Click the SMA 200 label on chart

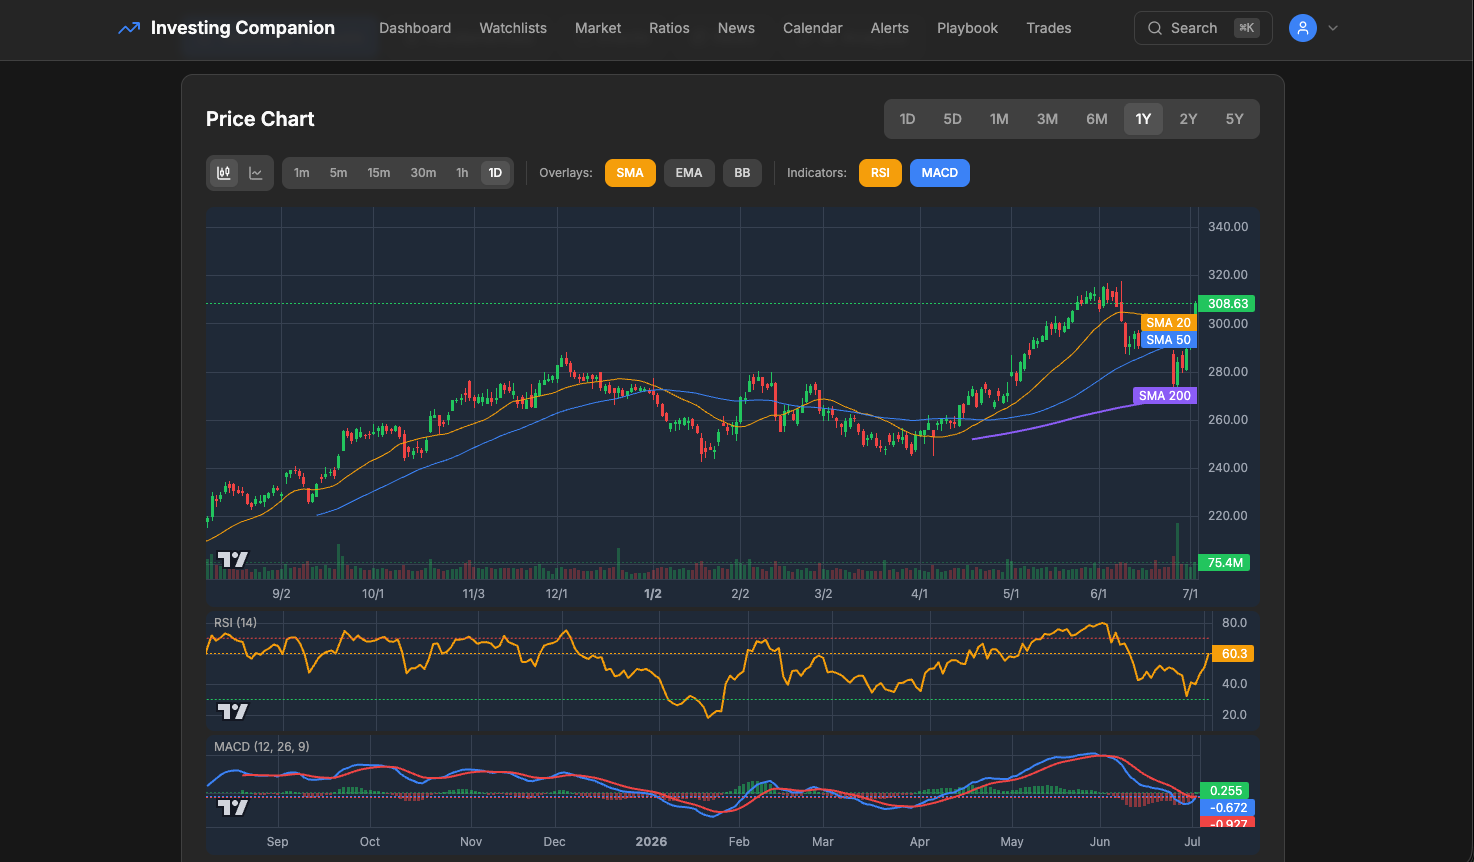tap(1165, 396)
